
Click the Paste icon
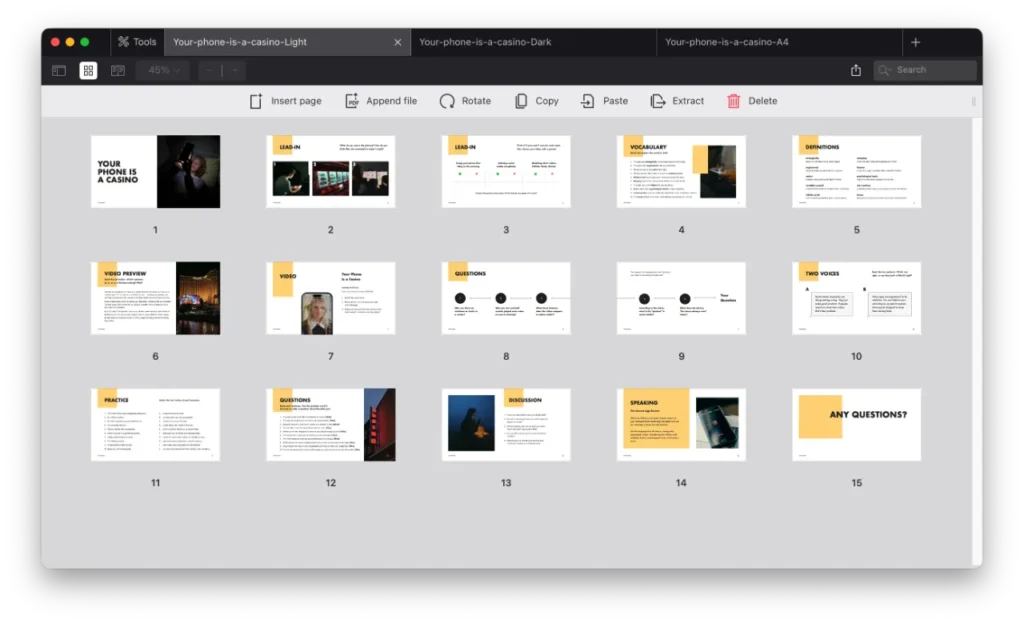pos(588,101)
